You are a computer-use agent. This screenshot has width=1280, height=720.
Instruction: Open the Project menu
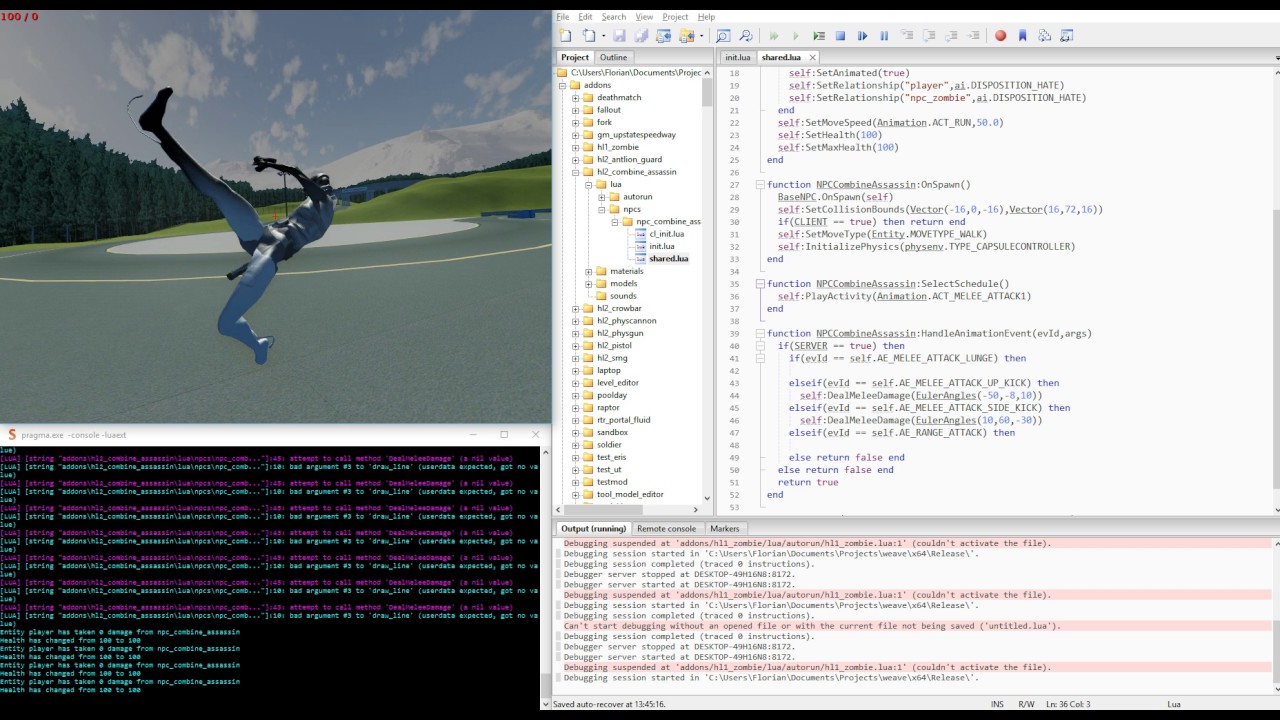675,17
